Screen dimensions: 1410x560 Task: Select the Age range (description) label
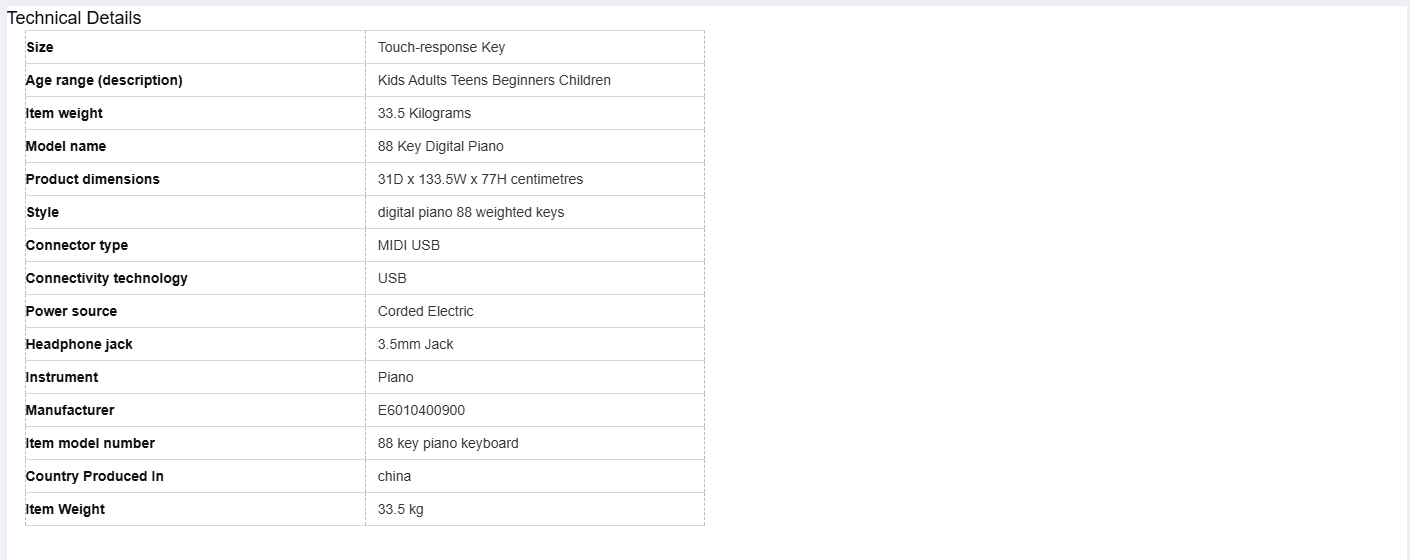click(104, 80)
